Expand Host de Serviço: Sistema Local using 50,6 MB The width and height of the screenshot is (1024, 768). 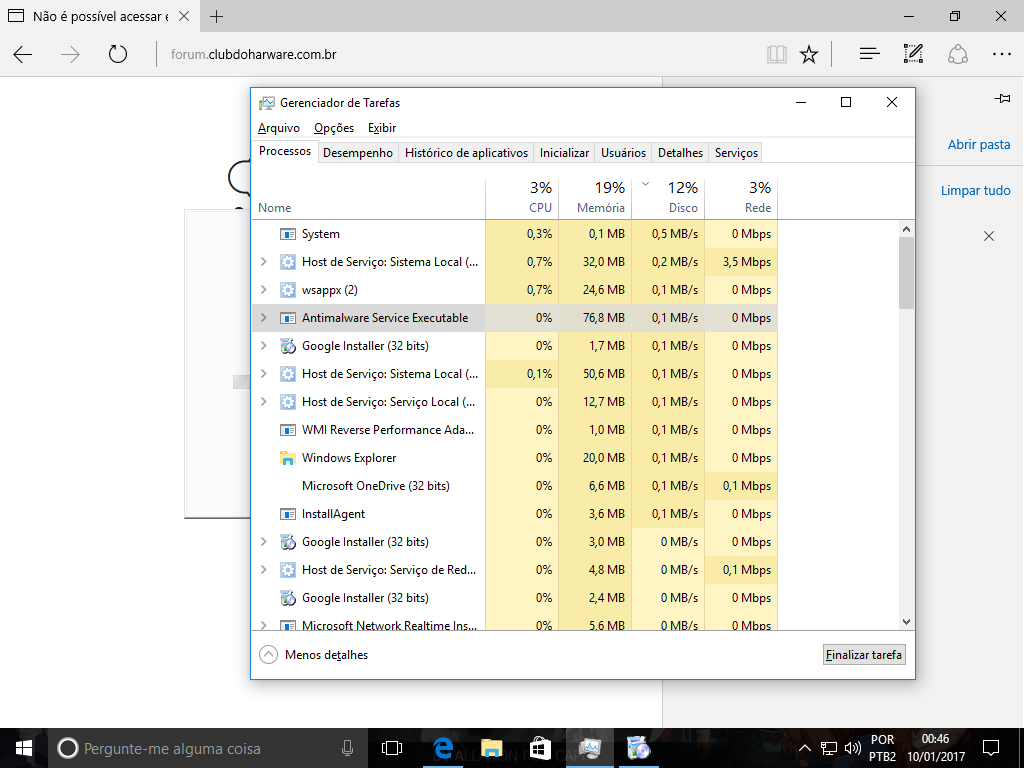[x=264, y=374]
